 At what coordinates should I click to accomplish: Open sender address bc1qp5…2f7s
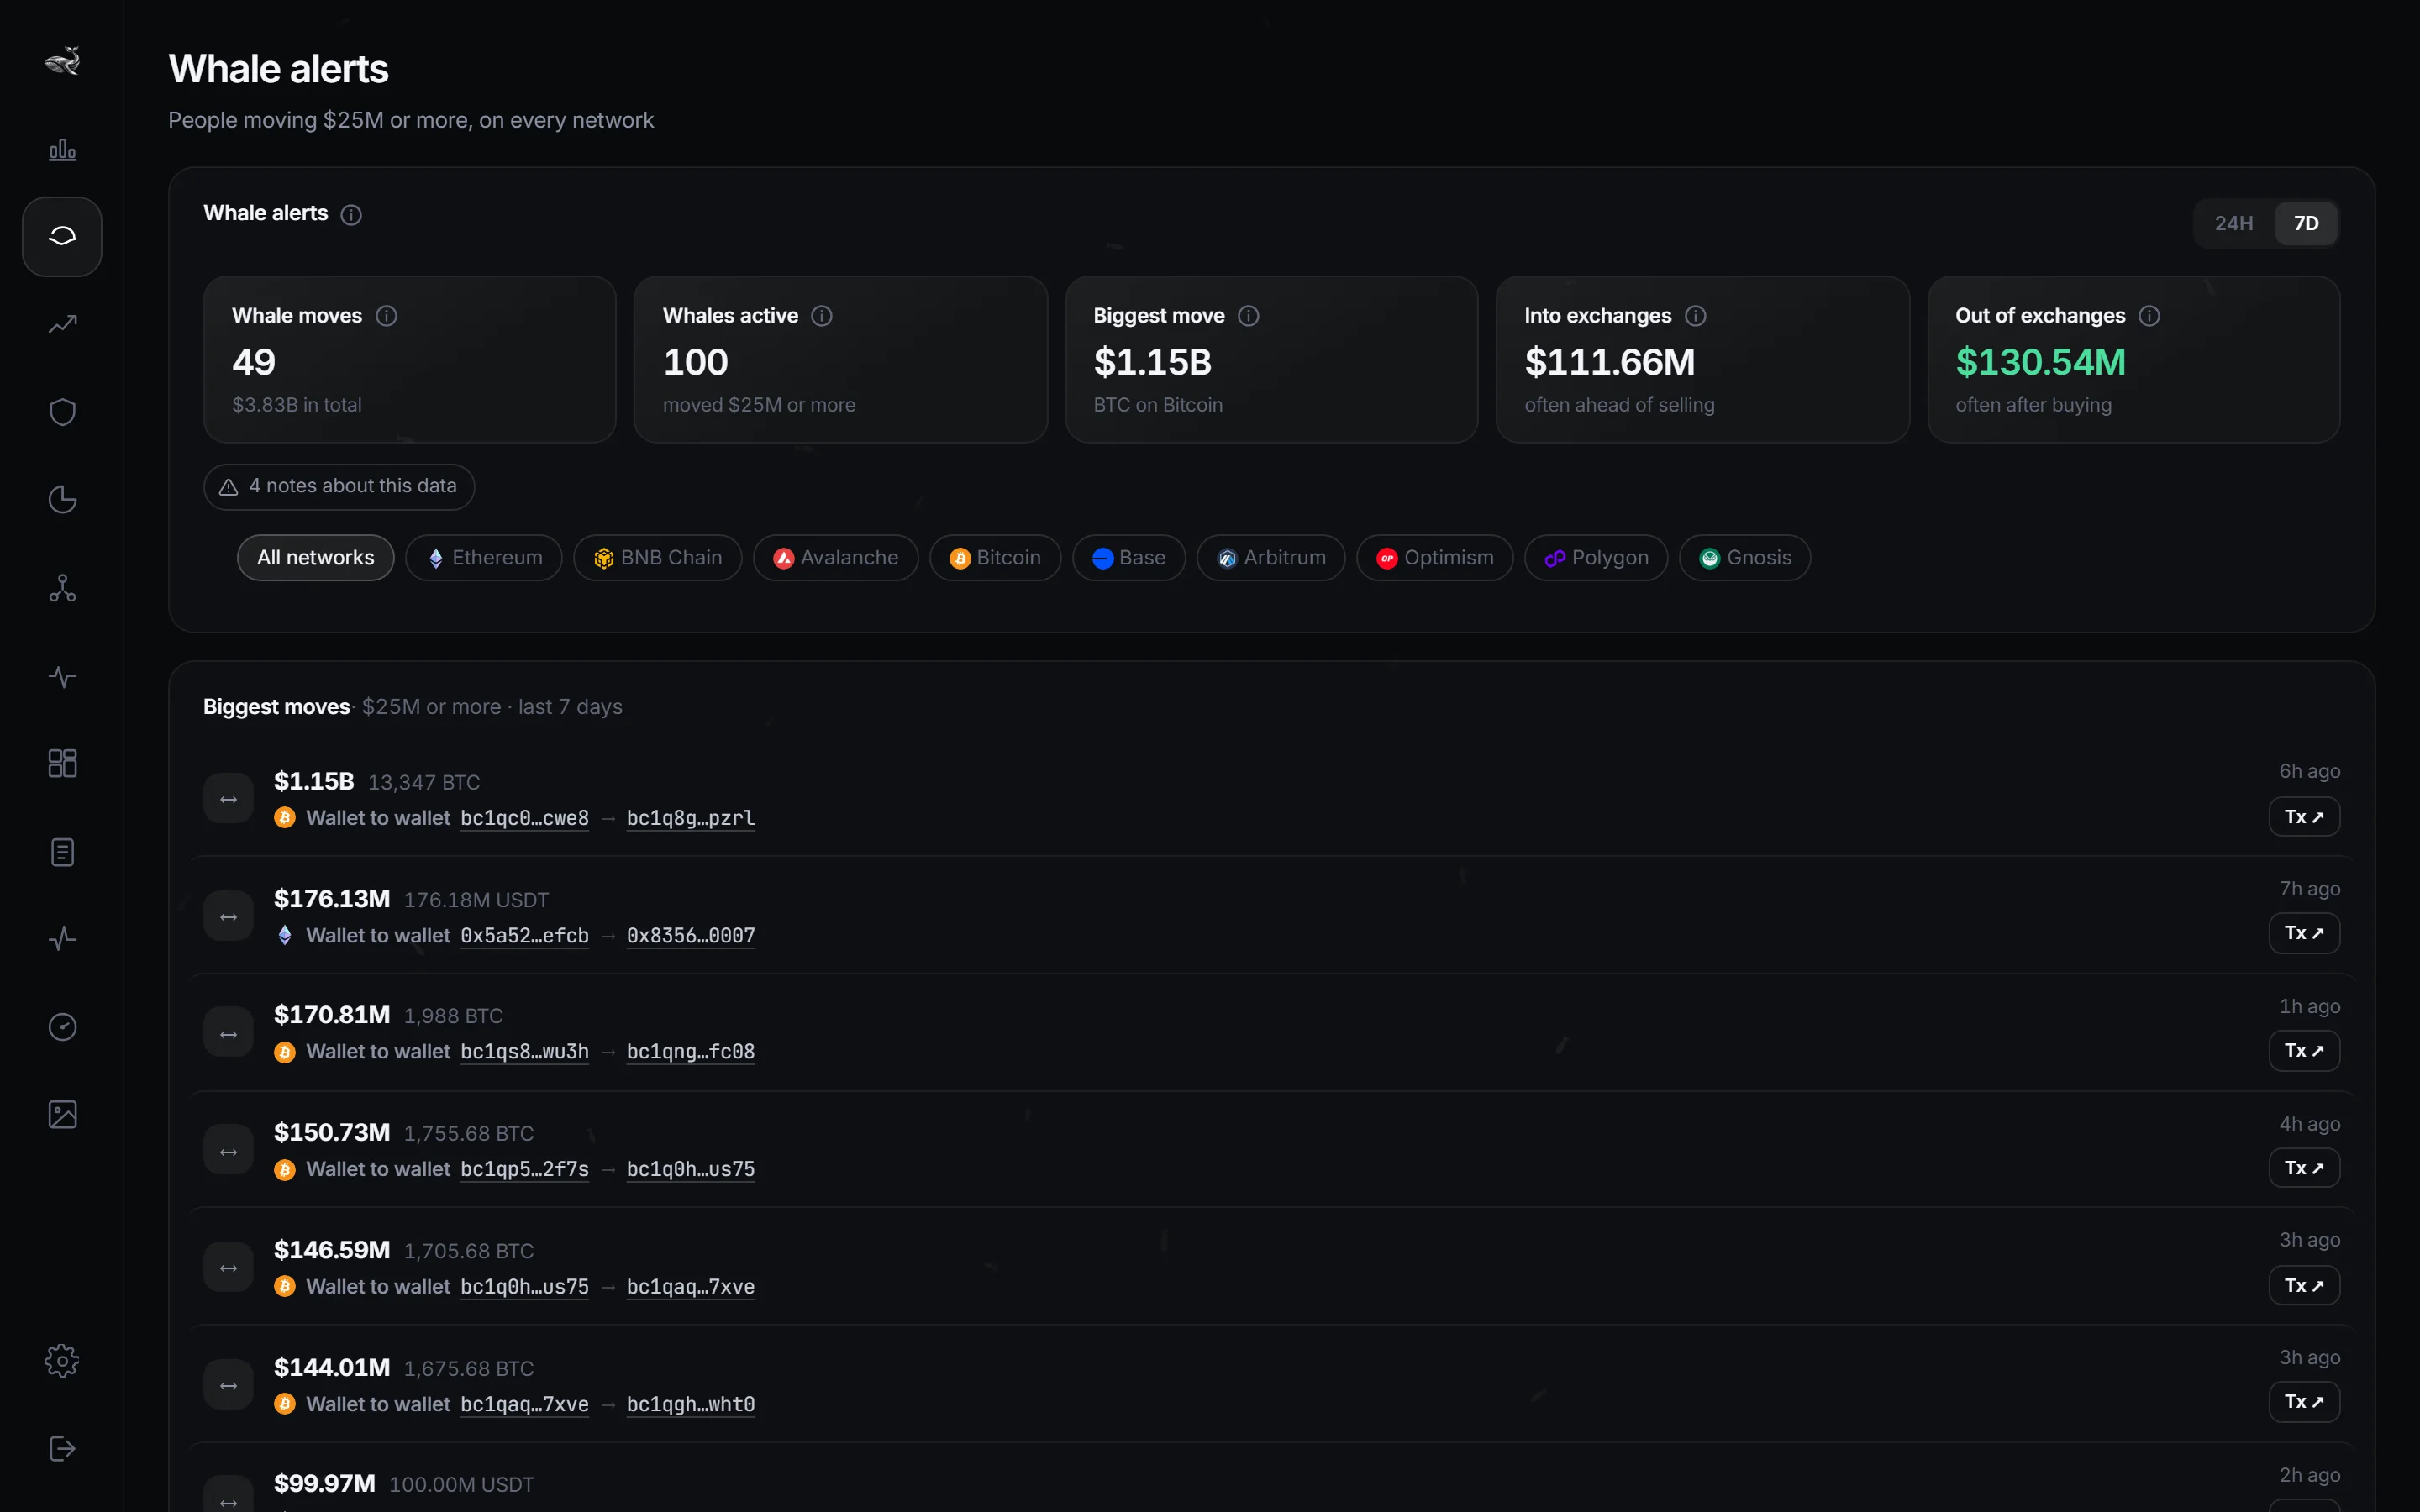pyautogui.click(x=525, y=1170)
